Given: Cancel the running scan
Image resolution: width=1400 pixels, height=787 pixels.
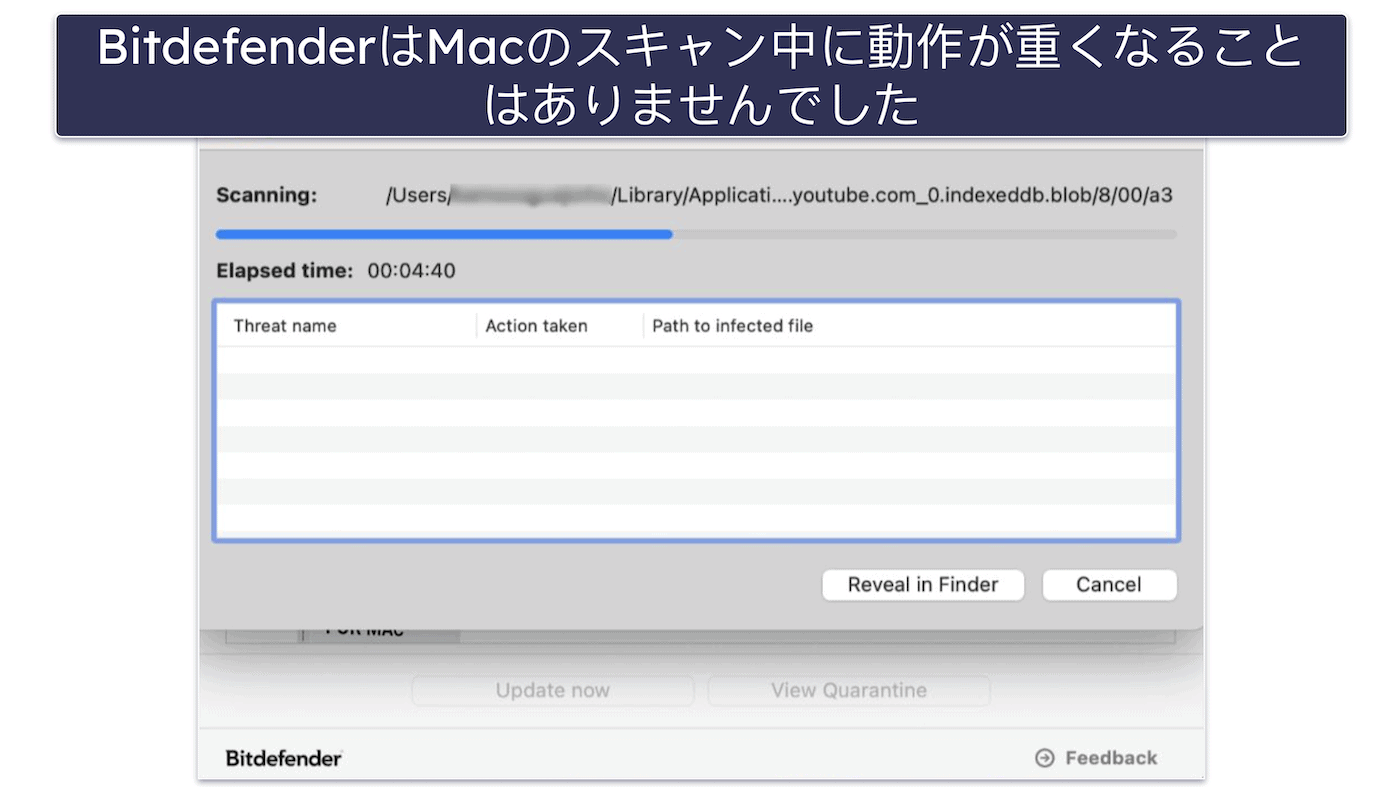Looking at the screenshot, I should tap(1109, 585).
